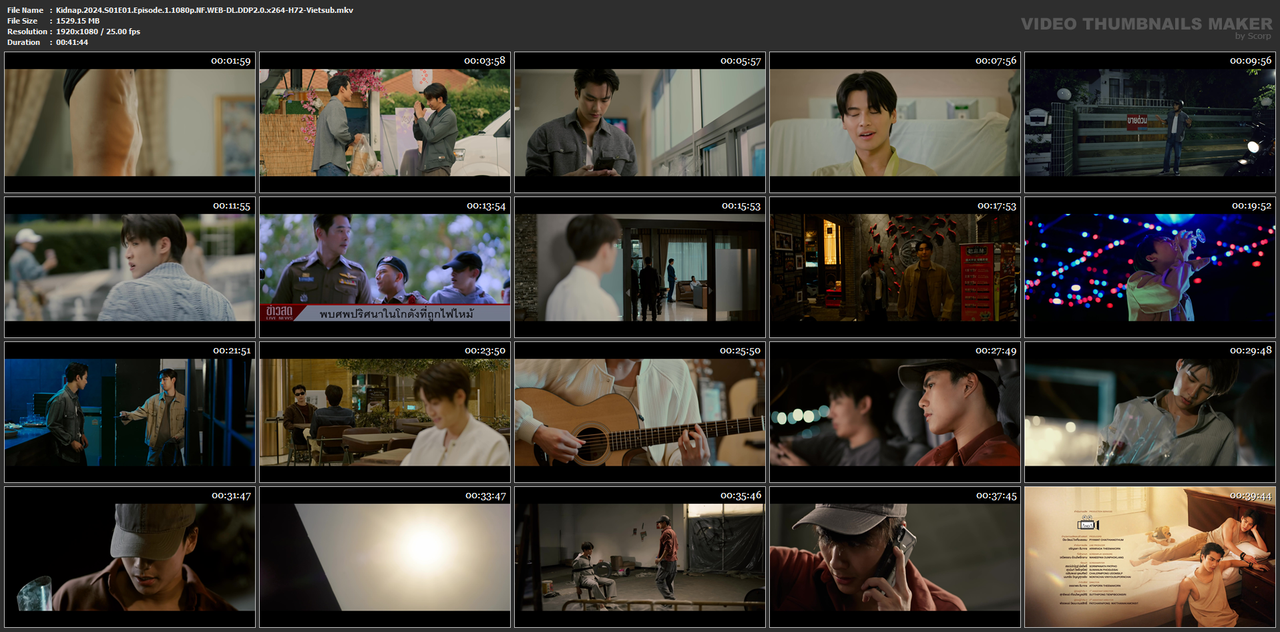Select the bright light thumbnail at 00:33:47
1280x632 pixels.
385,557
